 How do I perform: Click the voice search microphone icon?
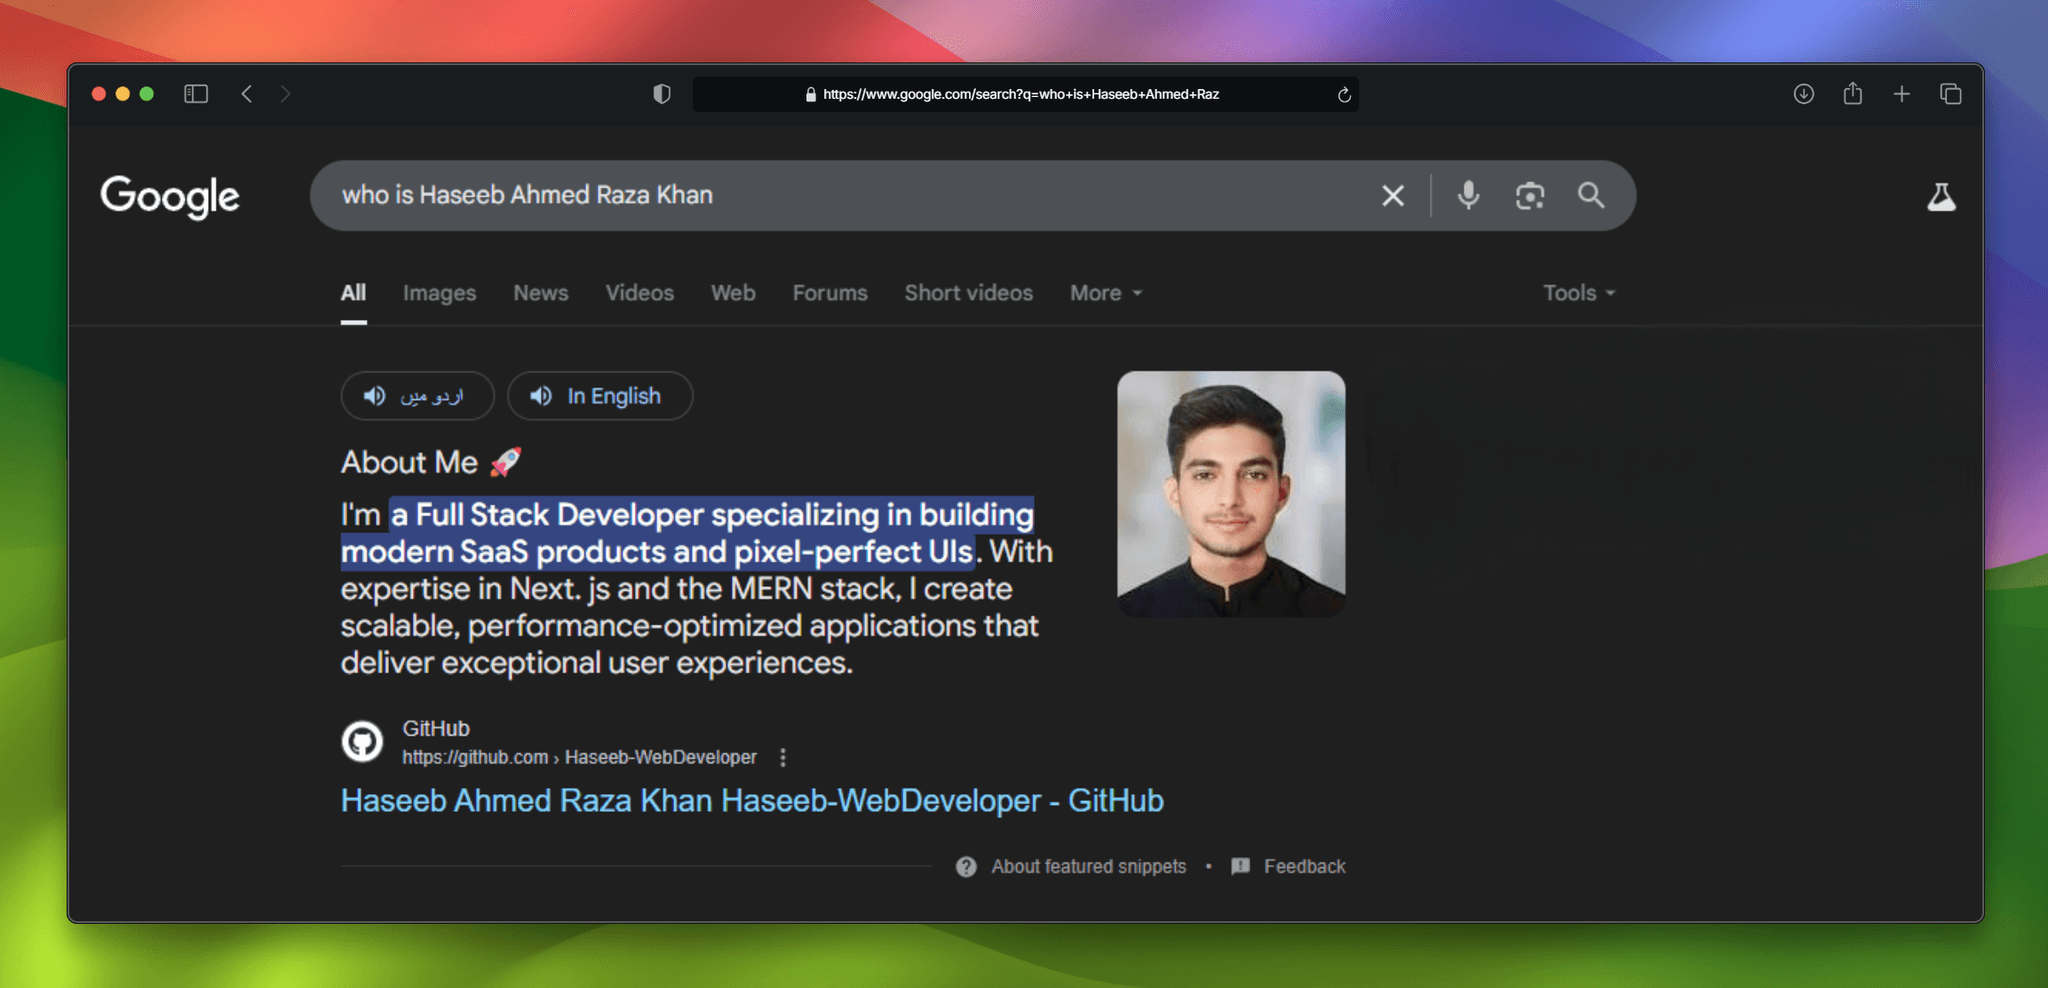point(1468,195)
